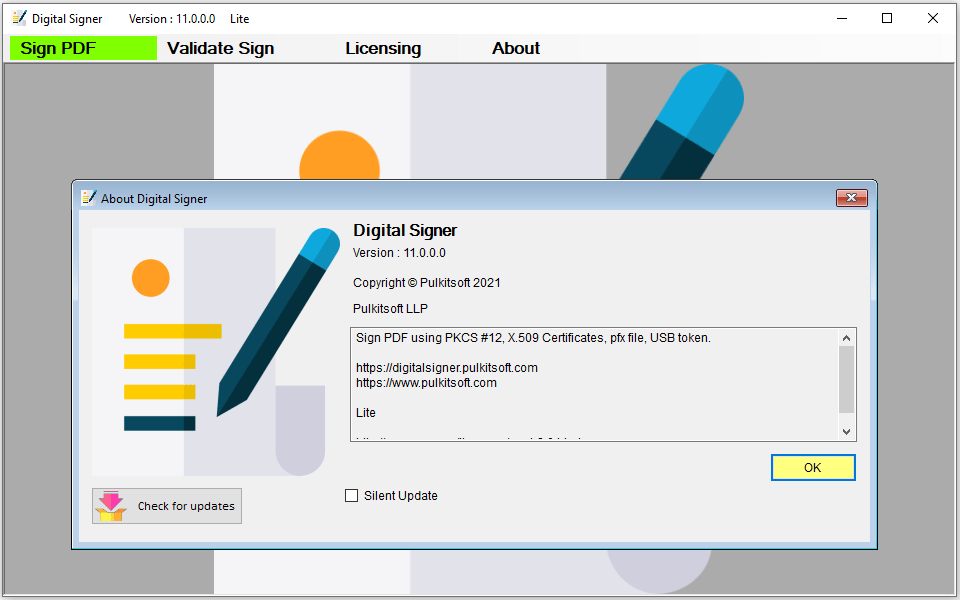The height and width of the screenshot is (600, 960).
Task: Click the pen and document logo image in dialog
Action: (216, 351)
